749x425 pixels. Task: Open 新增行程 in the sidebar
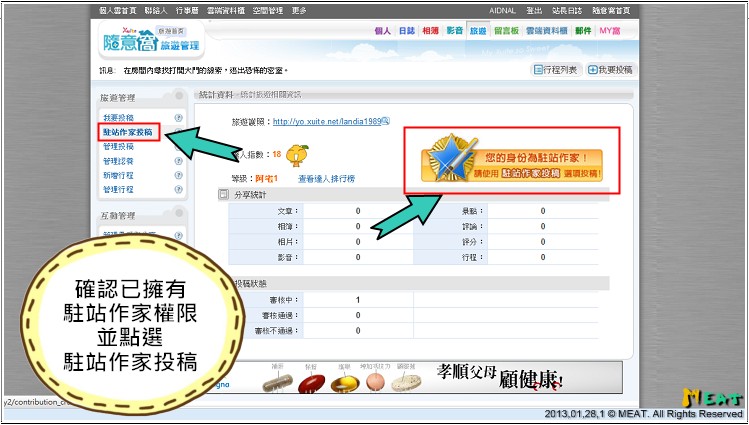(118, 175)
